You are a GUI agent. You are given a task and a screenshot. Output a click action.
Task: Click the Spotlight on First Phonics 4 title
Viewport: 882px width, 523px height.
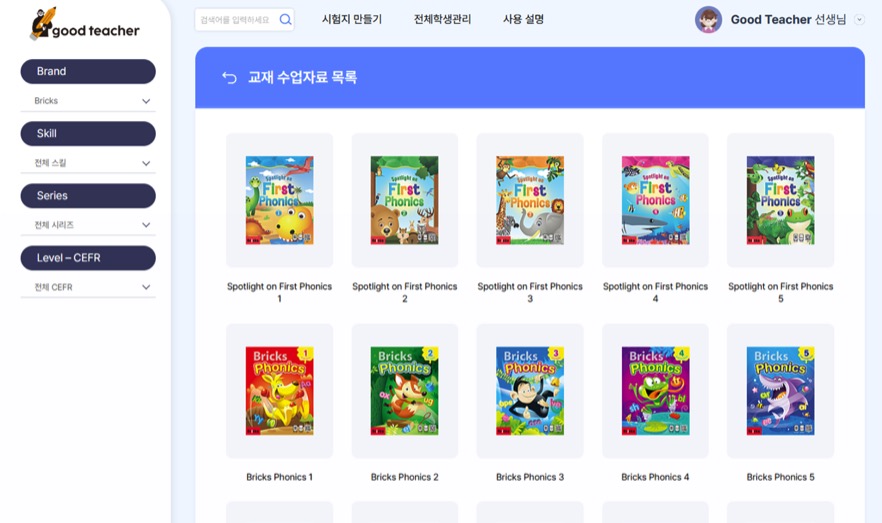tap(655, 292)
